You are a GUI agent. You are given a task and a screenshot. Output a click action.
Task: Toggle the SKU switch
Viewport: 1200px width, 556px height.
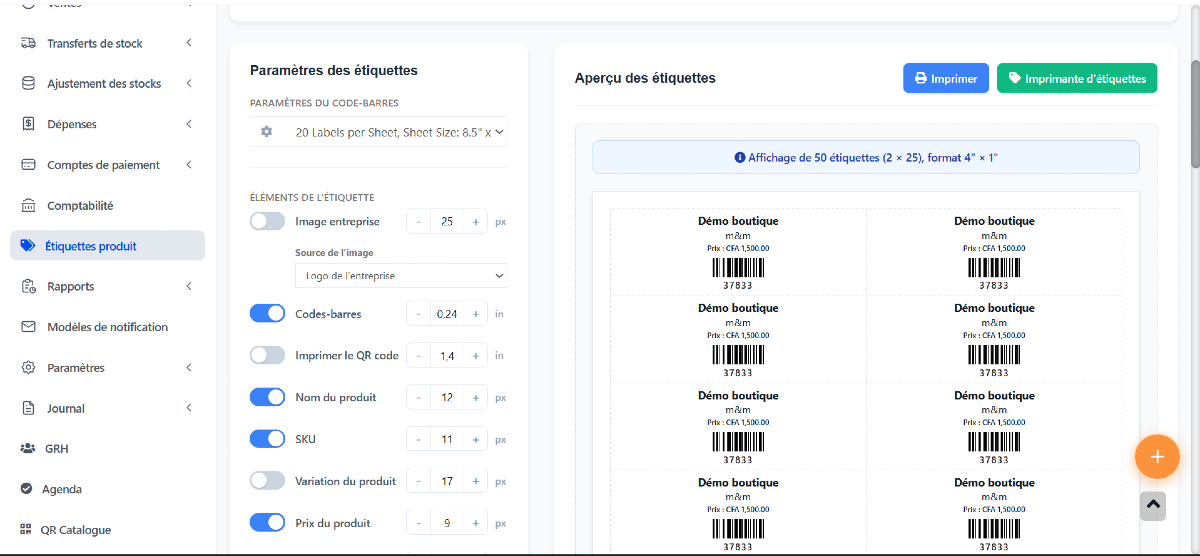(x=268, y=439)
